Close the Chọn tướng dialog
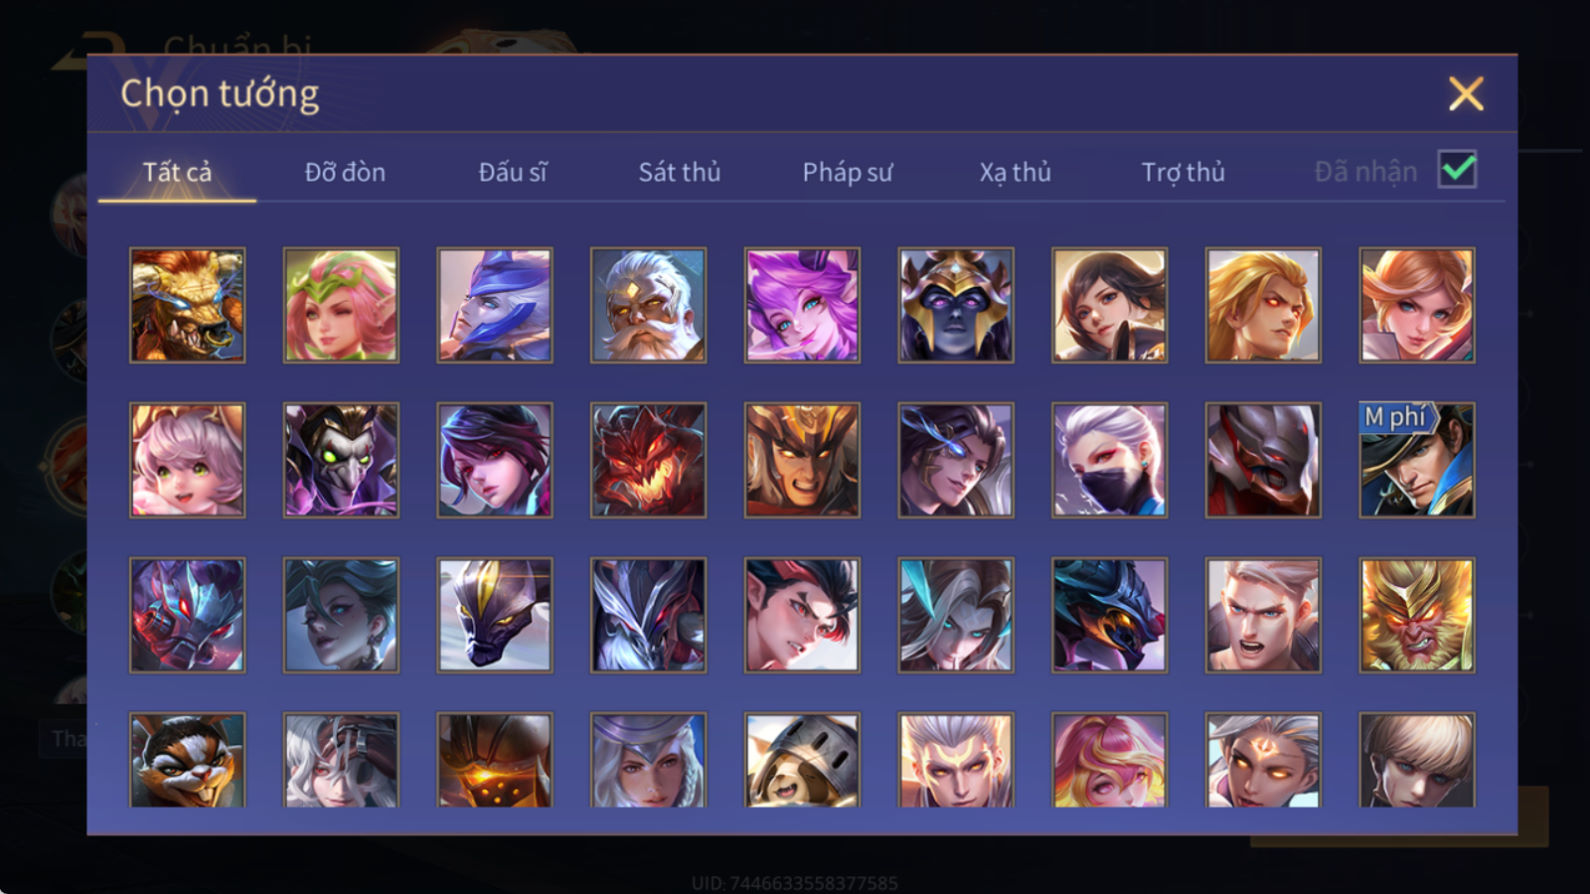This screenshot has height=894, width=1590. (1466, 94)
